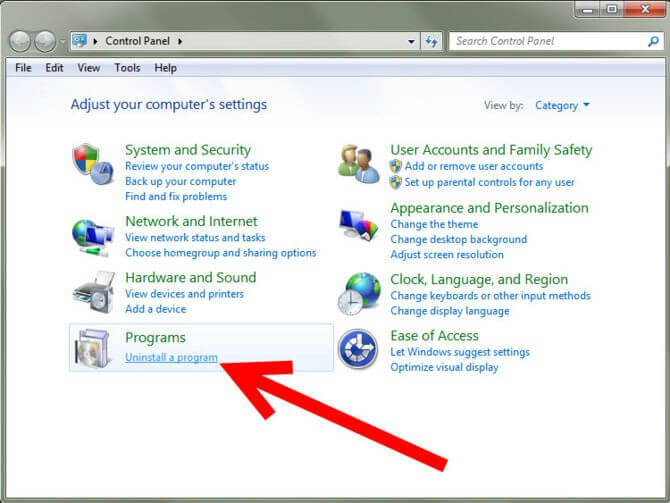
Task: Open the View menu
Action: (x=88, y=68)
